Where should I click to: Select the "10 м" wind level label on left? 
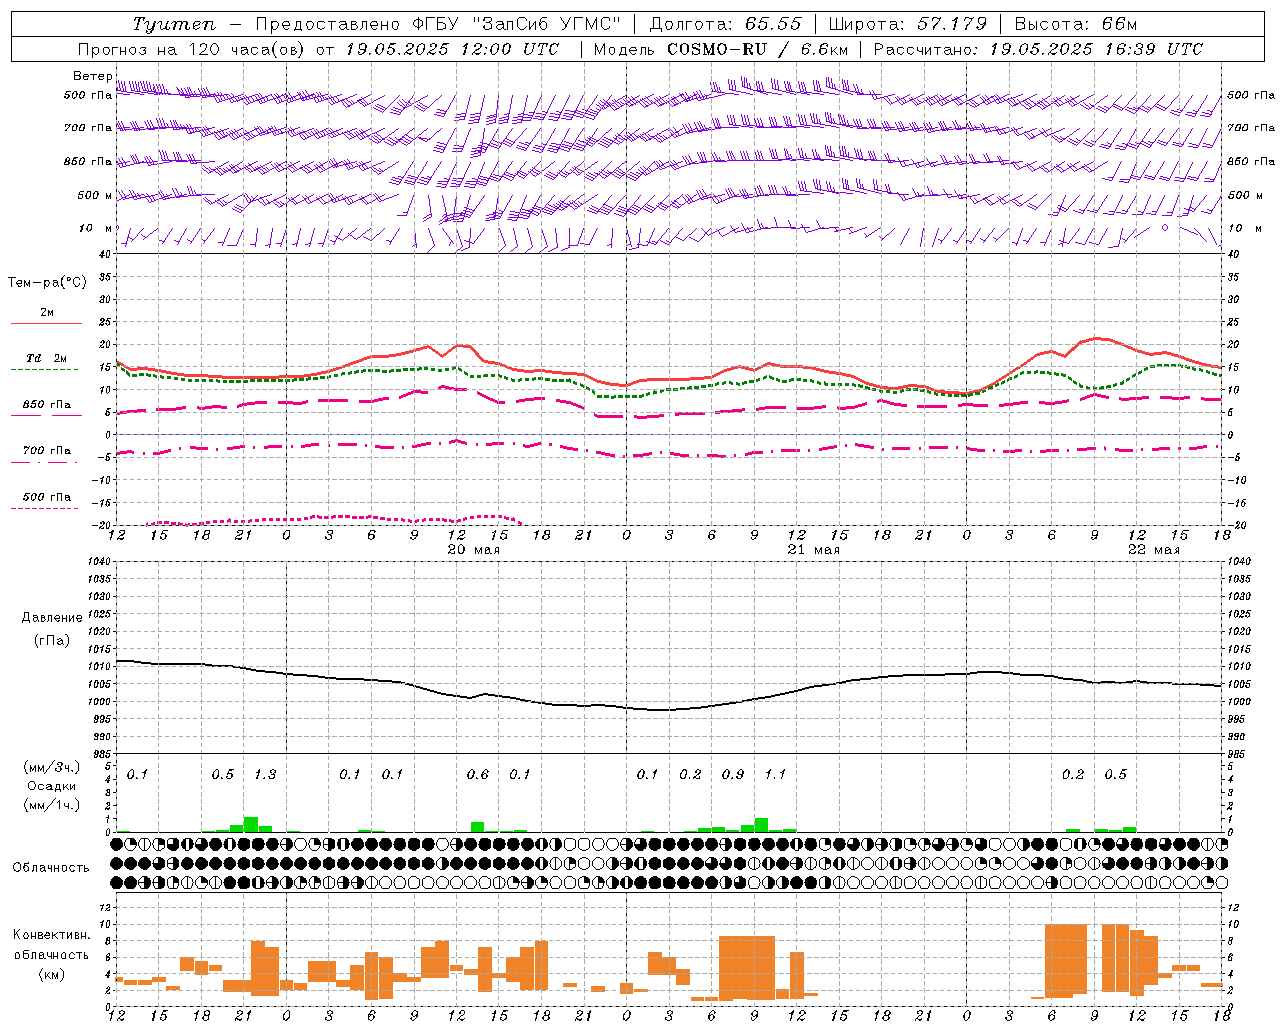[95, 228]
